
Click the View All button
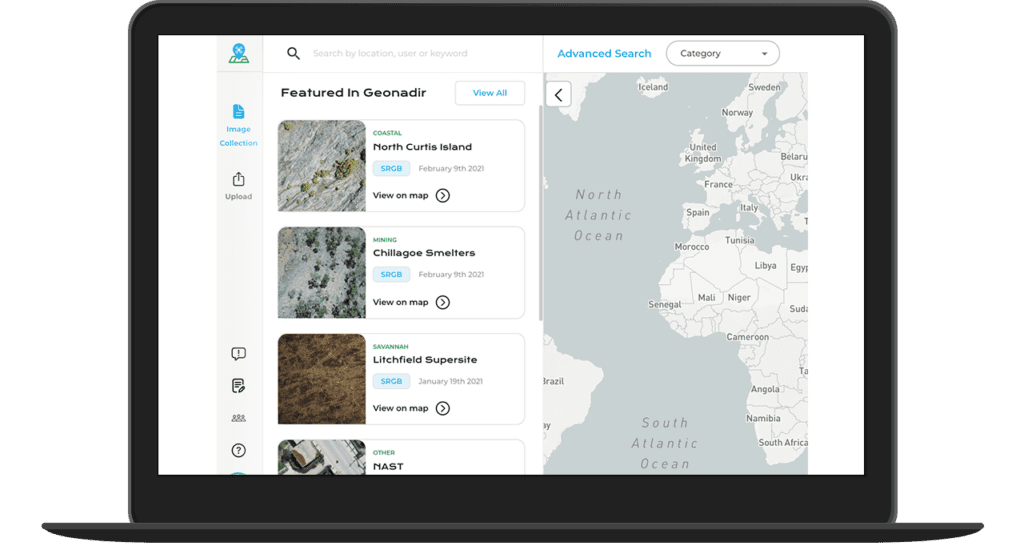click(490, 93)
